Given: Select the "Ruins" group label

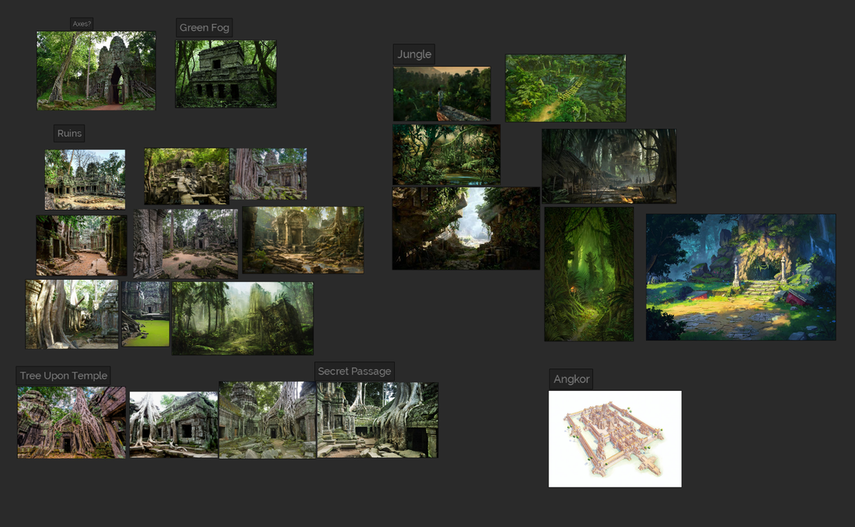Looking at the screenshot, I should click(x=69, y=133).
